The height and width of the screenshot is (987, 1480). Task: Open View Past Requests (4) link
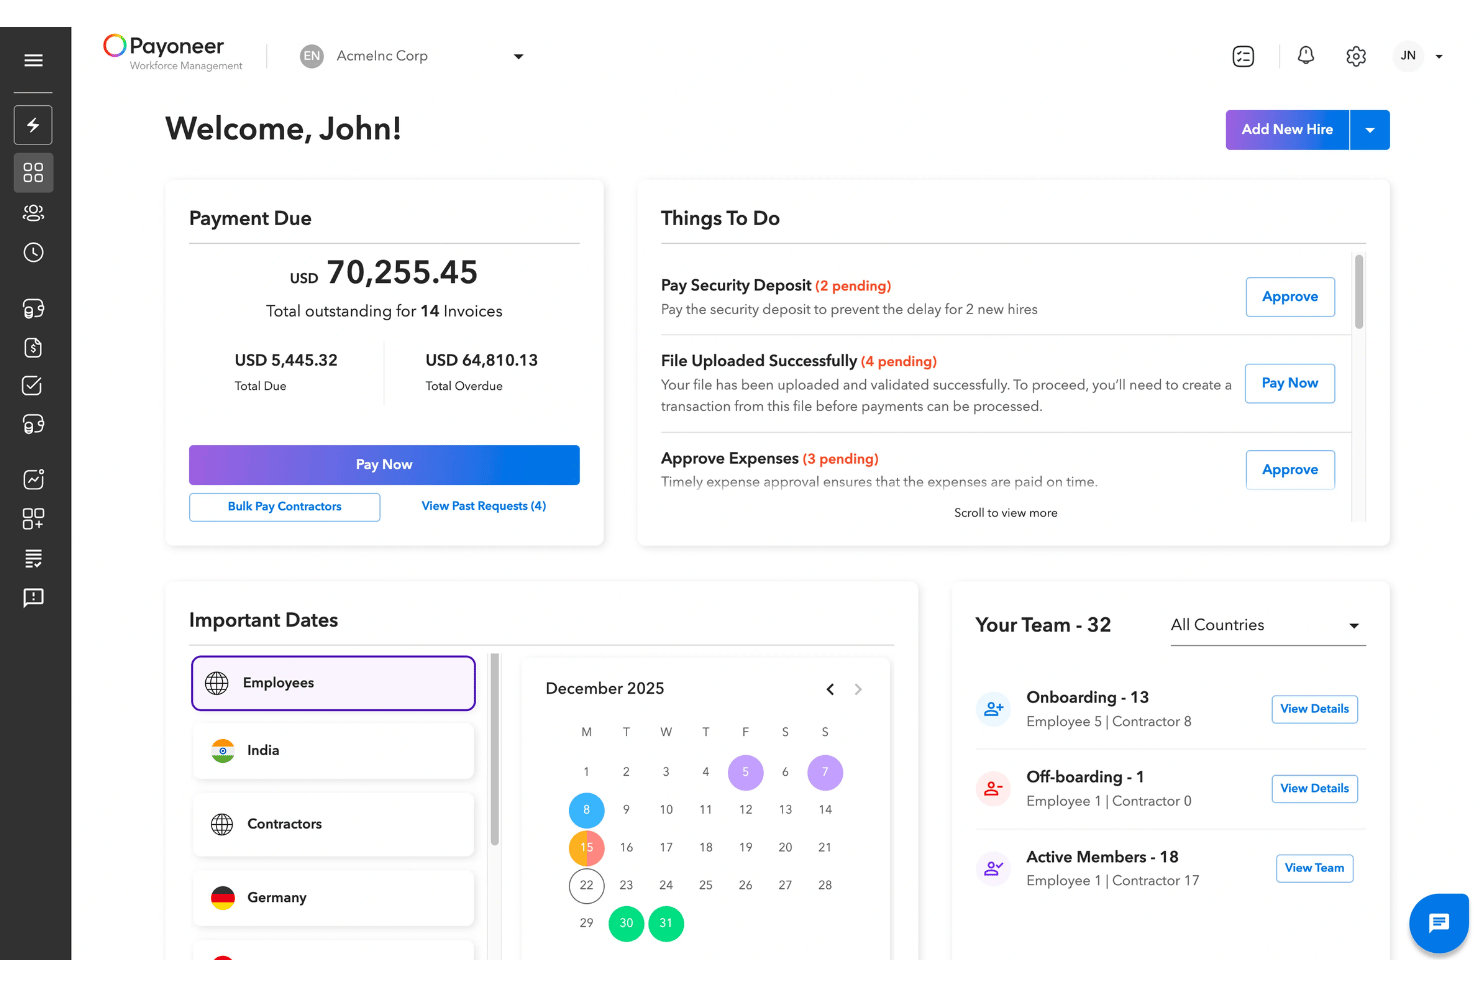[x=484, y=506]
